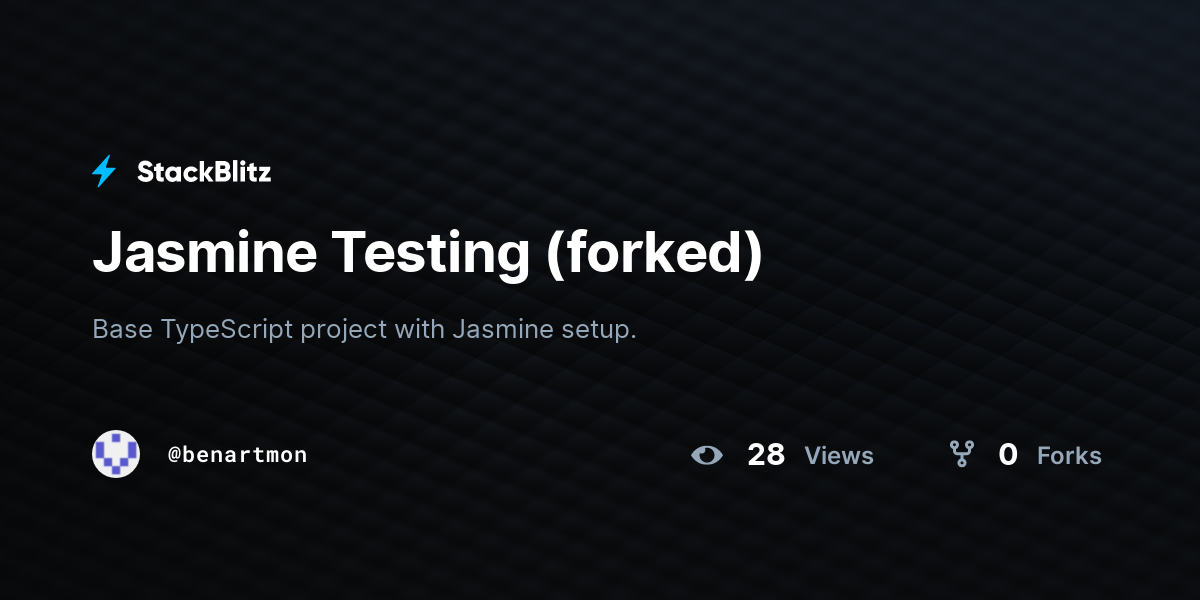Click the fork branch icon
Viewport: 1200px width, 600px height.
[x=962, y=455]
